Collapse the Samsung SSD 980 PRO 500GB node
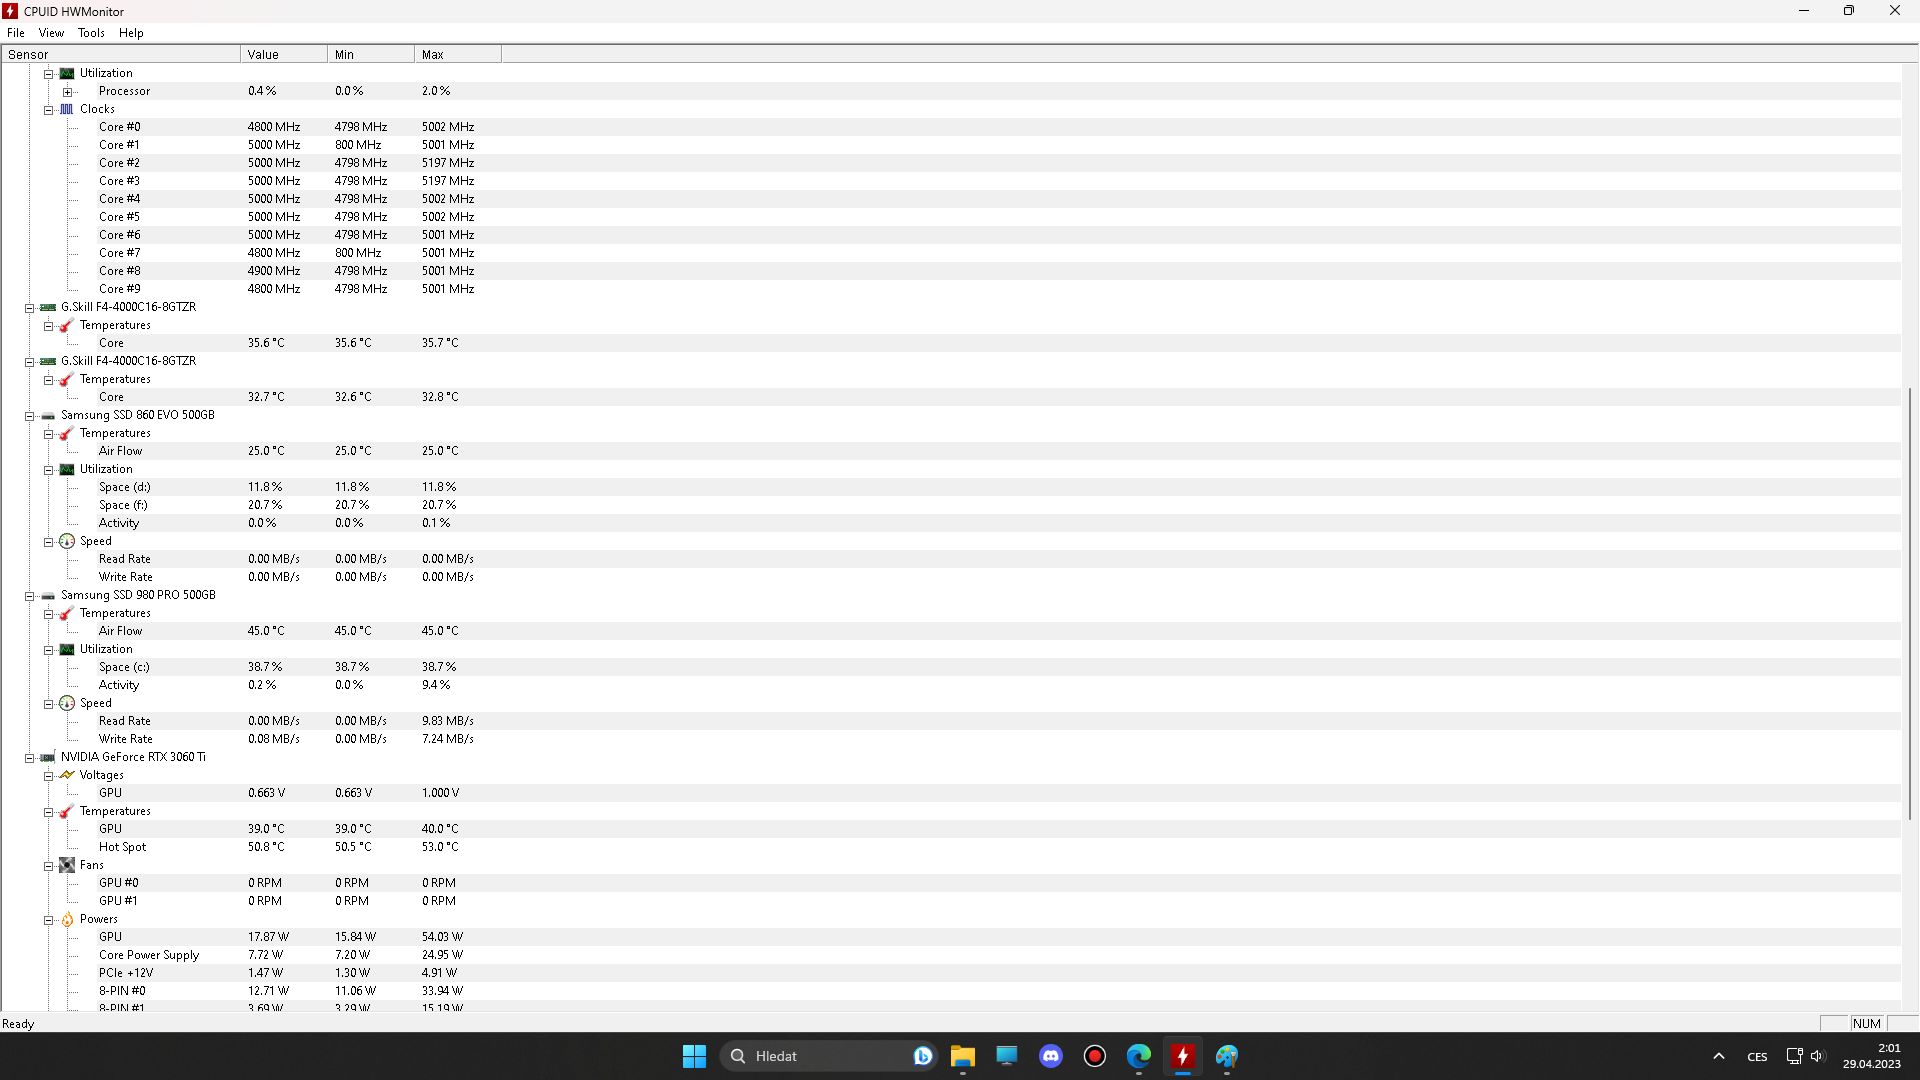The width and height of the screenshot is (1920, 1080). click(29, 596)
